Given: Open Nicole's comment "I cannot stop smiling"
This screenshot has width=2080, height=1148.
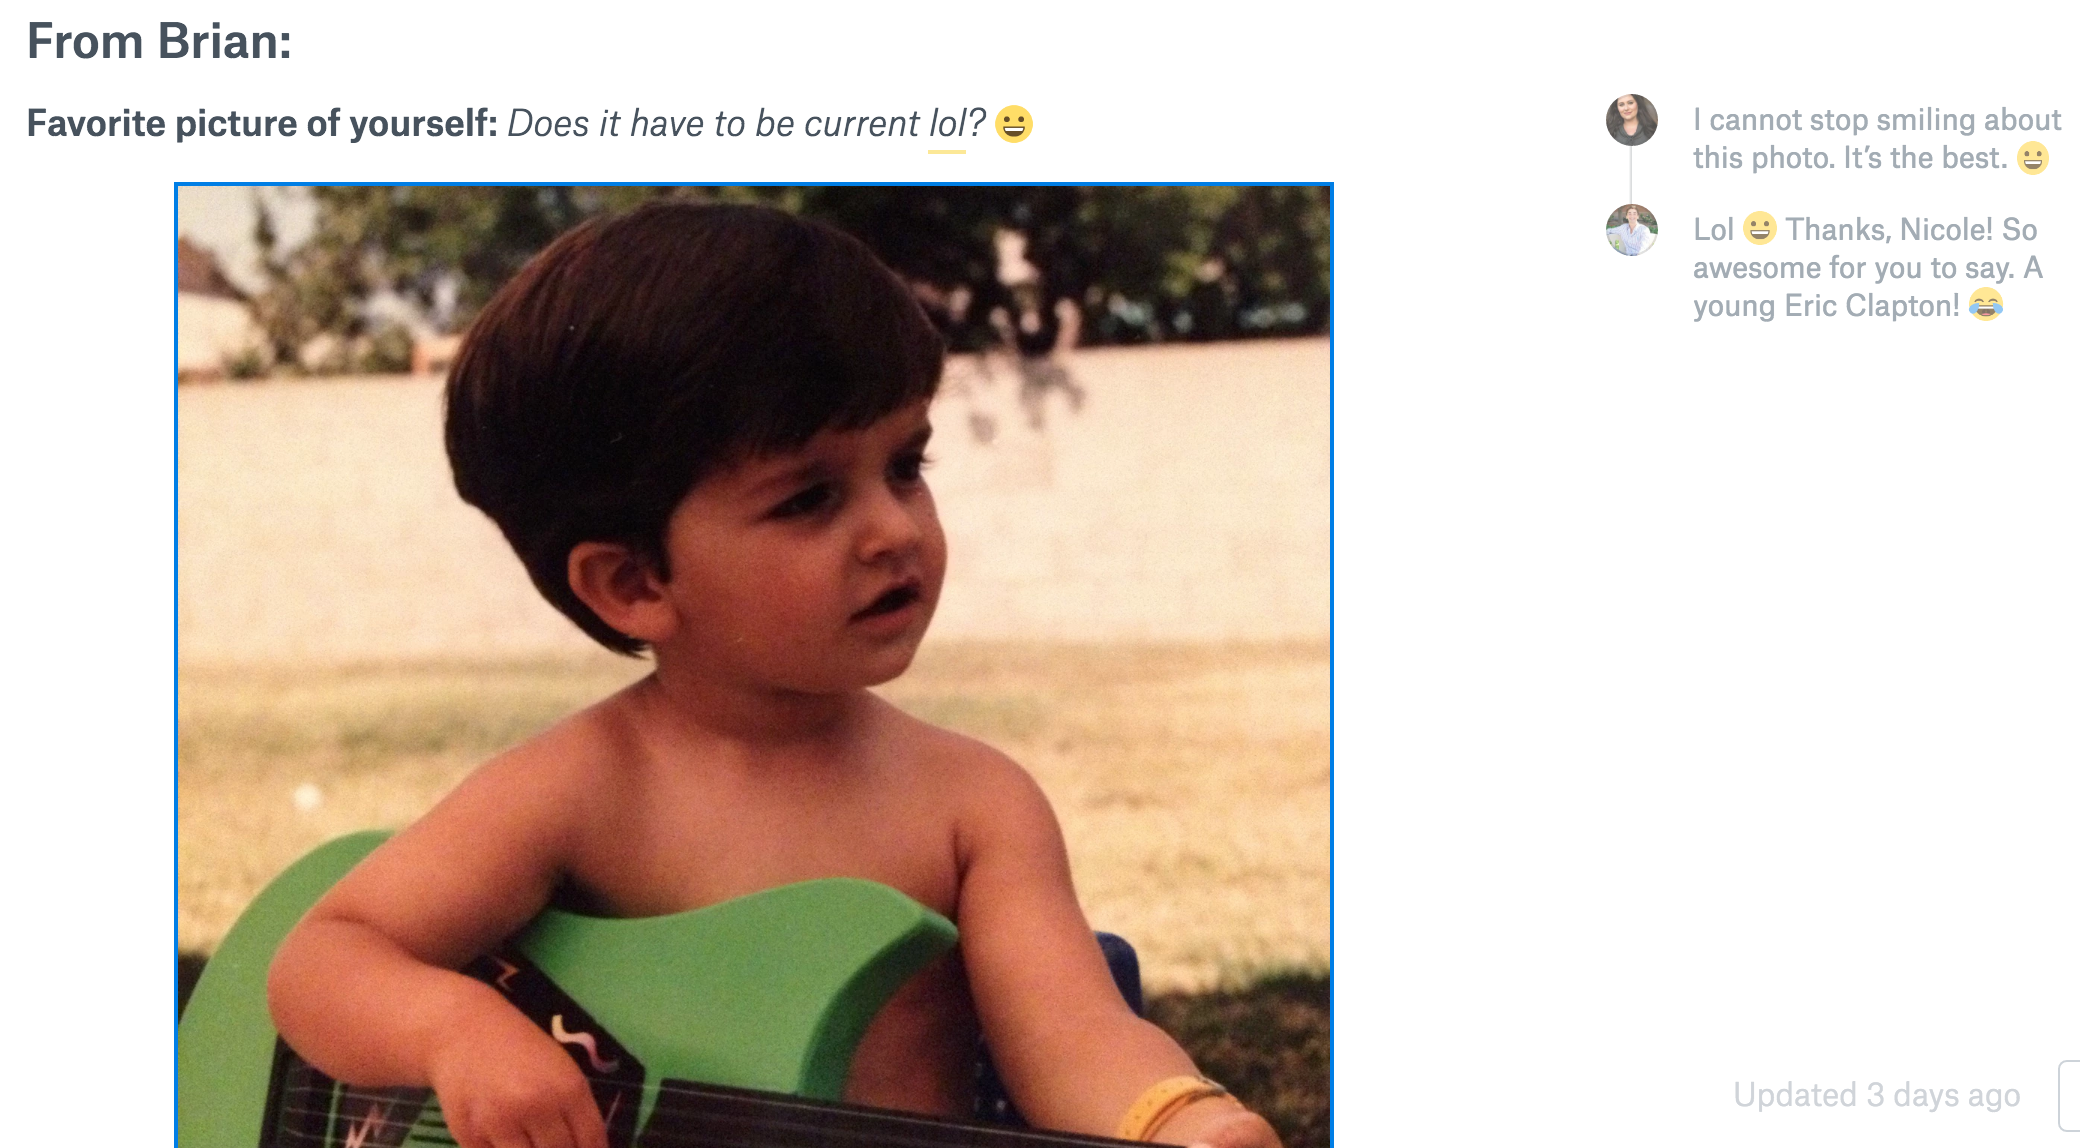Looking at the screenshot, I should click(x=1877, y=139).
